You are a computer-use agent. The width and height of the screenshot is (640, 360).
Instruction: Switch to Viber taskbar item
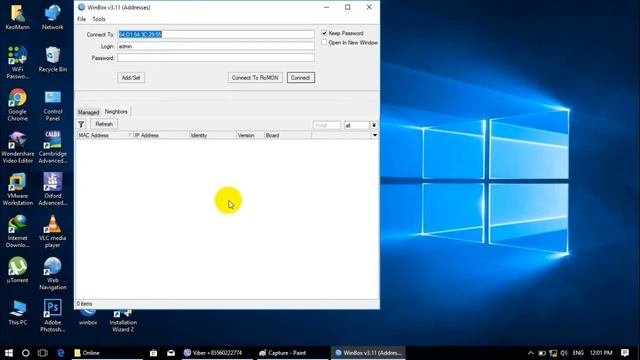pyautogui.click(x=218, y=353)
